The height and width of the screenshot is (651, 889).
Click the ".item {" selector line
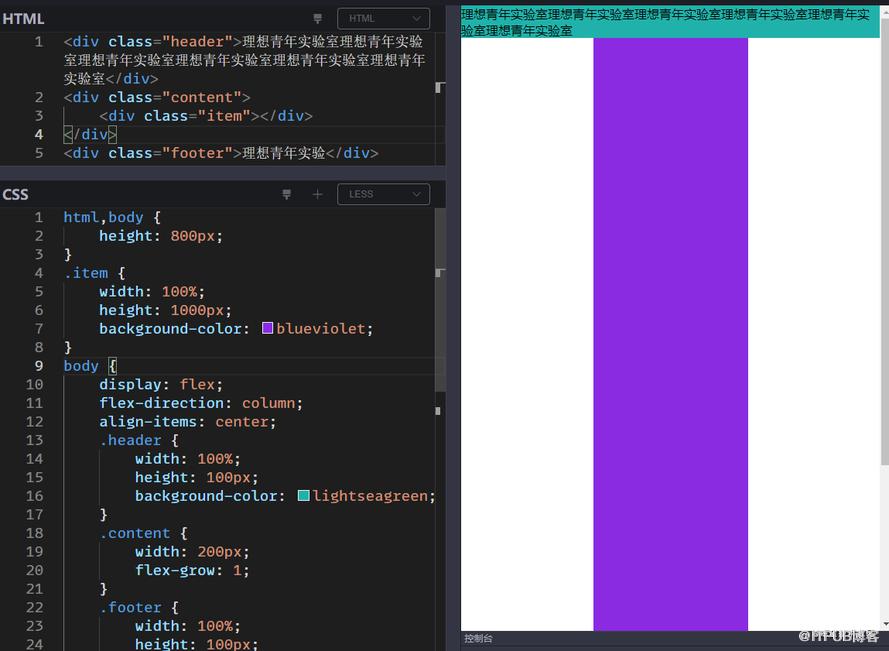coord(95,273)
